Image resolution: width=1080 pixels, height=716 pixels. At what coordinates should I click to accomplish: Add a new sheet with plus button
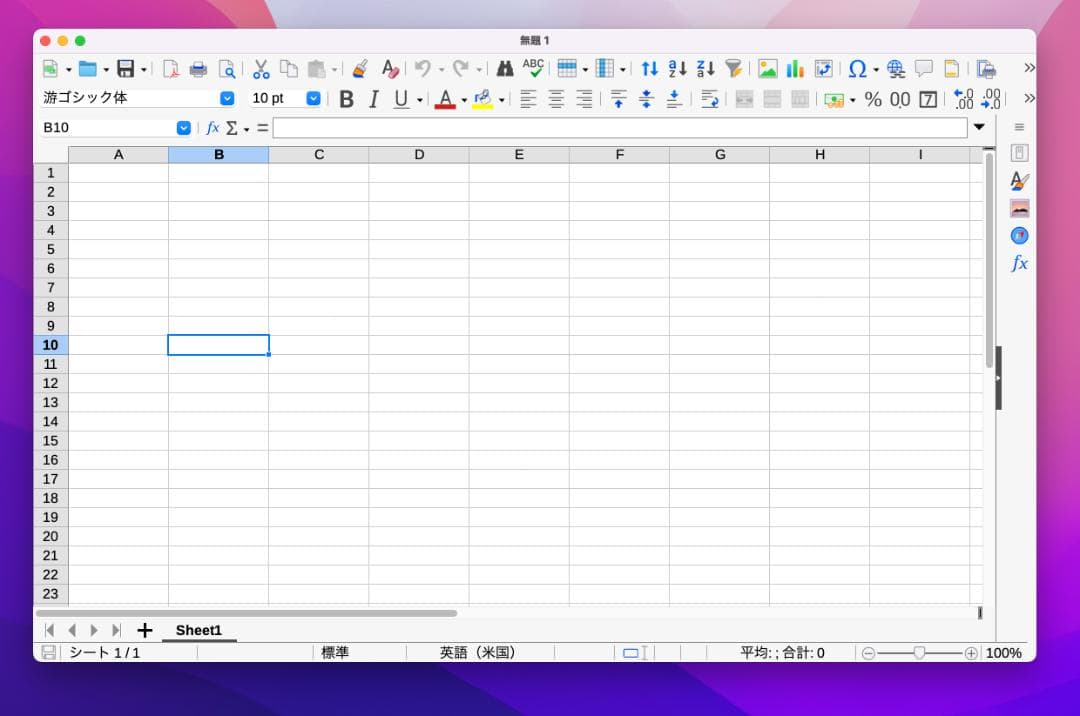tap(145, 630)
